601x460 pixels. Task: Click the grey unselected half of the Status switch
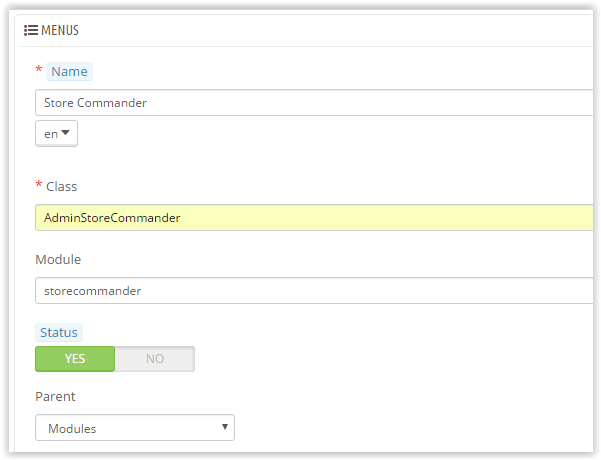click(155, 359)
